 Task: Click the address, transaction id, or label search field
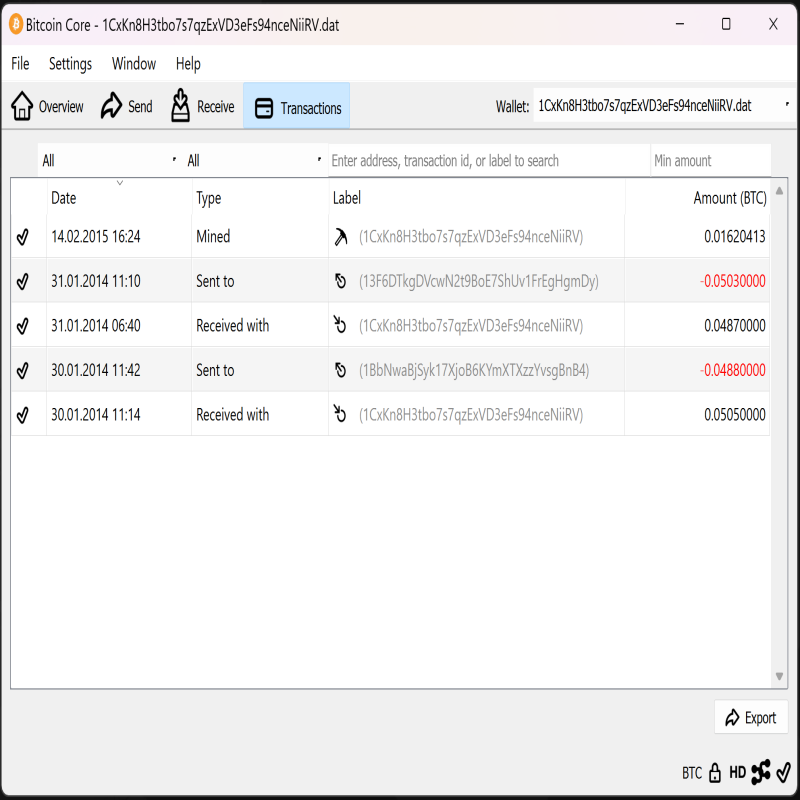pyautogui.click(x=489, y=161)
